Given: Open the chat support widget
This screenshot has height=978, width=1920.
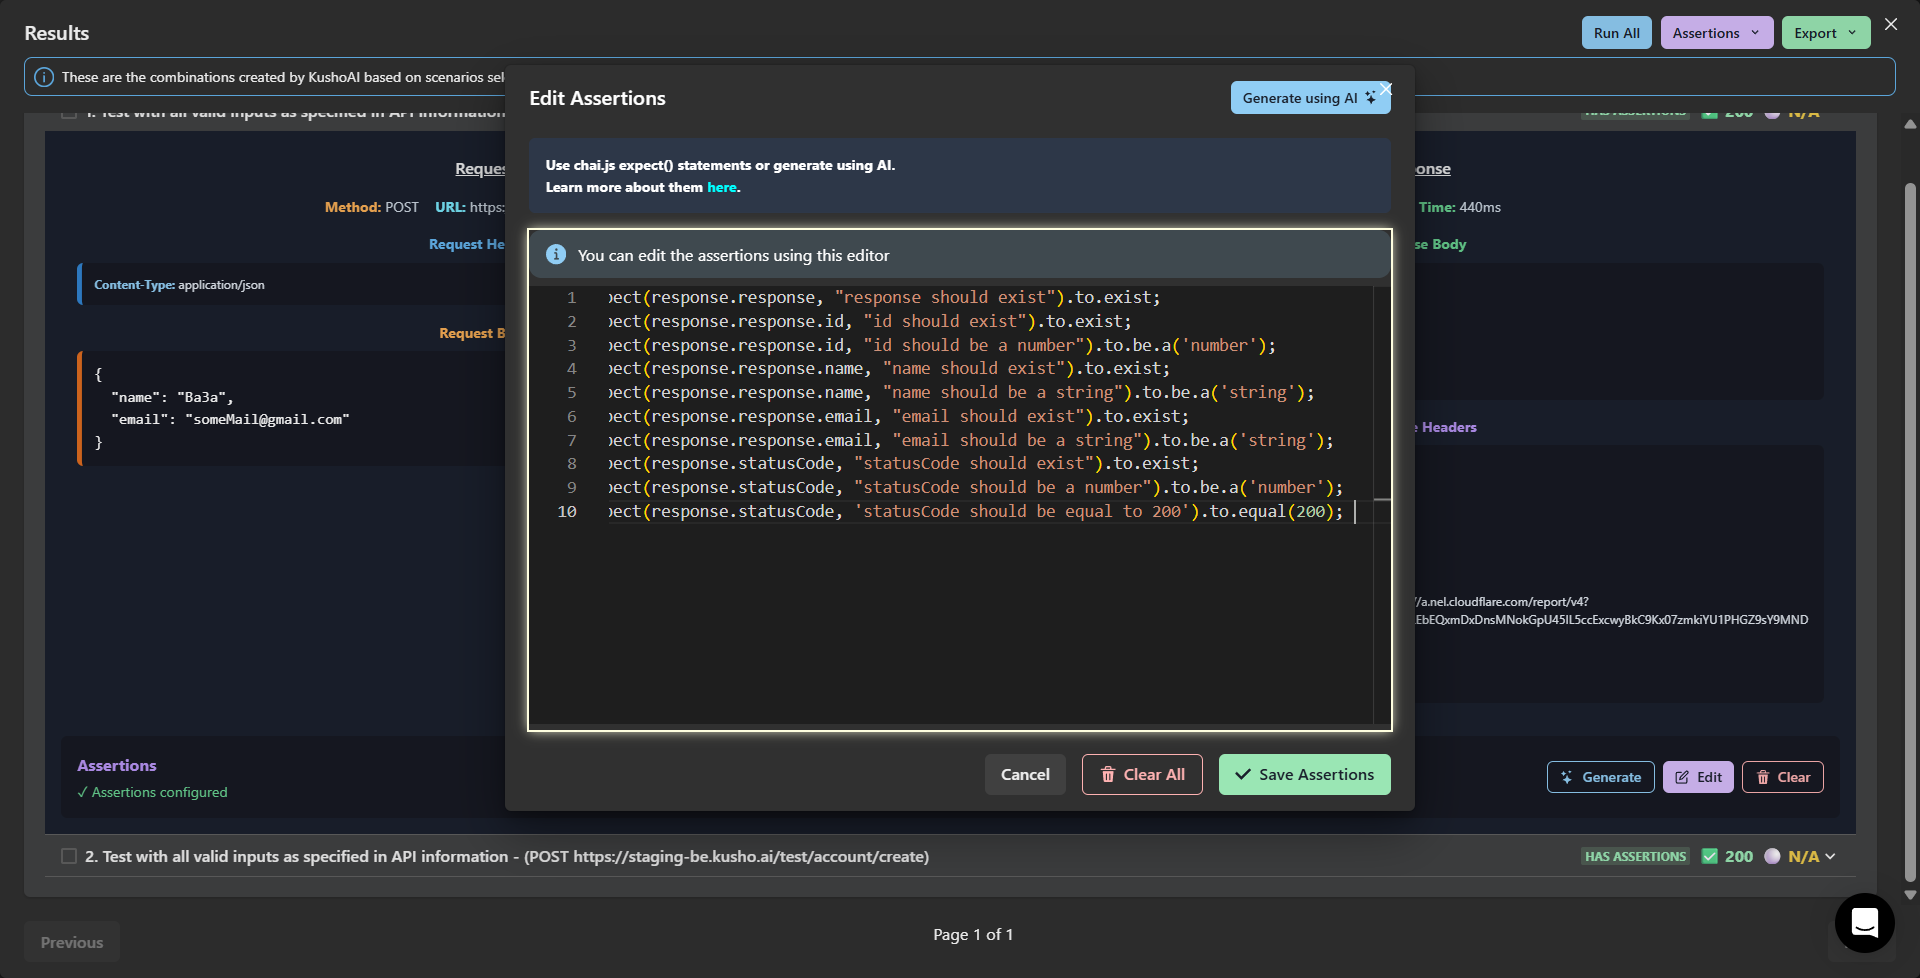Looking at the screenshot, I should pos(1864,922).
